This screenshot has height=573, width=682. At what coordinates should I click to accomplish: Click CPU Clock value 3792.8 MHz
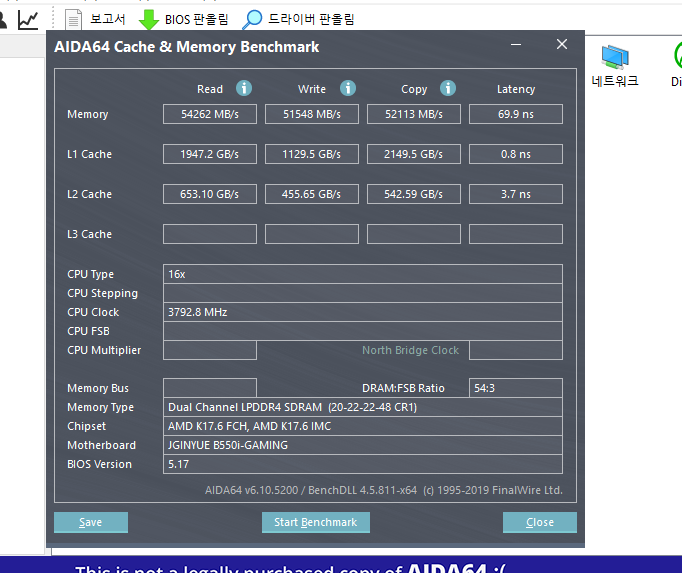point(363,312)
